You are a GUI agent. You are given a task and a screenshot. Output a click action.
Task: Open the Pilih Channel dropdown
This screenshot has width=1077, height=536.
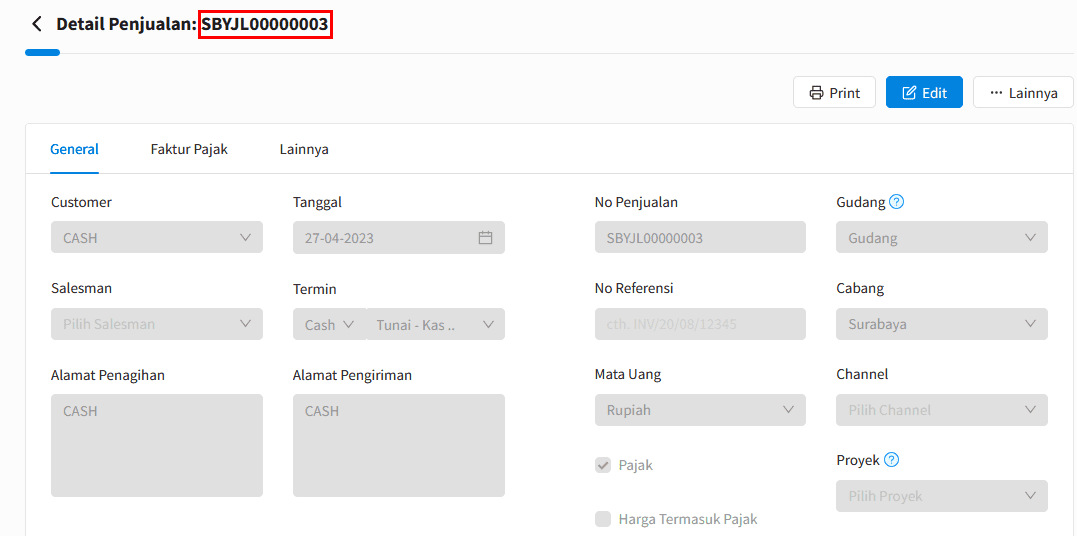[941, 410]
